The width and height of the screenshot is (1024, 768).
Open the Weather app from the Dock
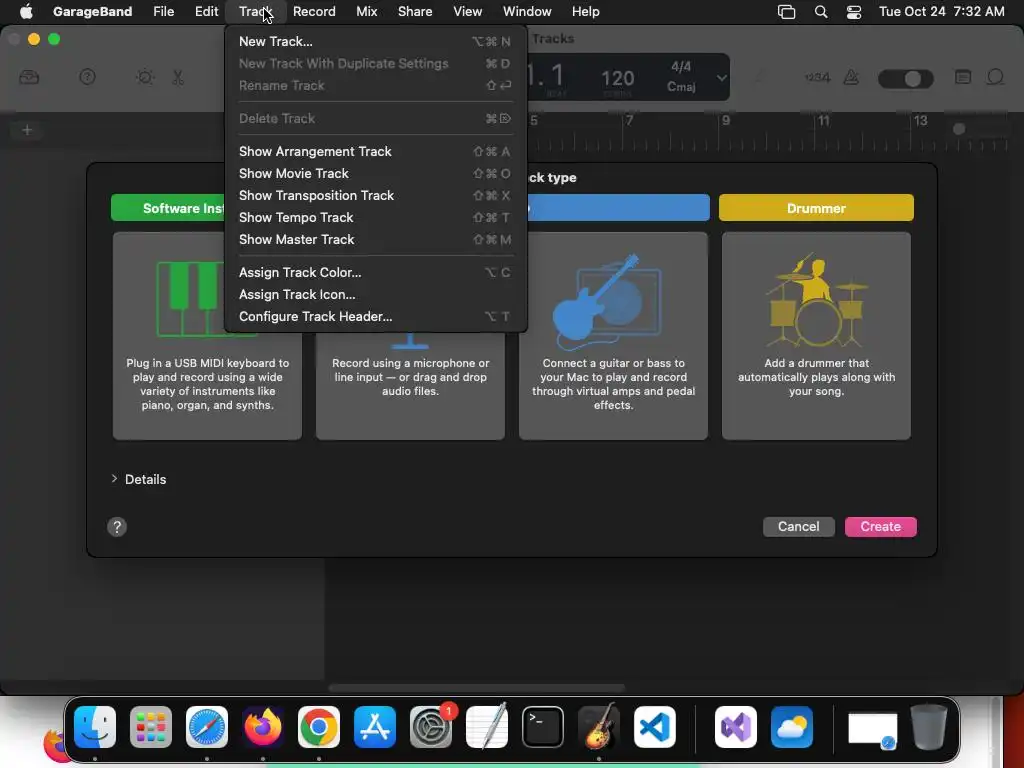pyautogui.click(x=792, y=727)
